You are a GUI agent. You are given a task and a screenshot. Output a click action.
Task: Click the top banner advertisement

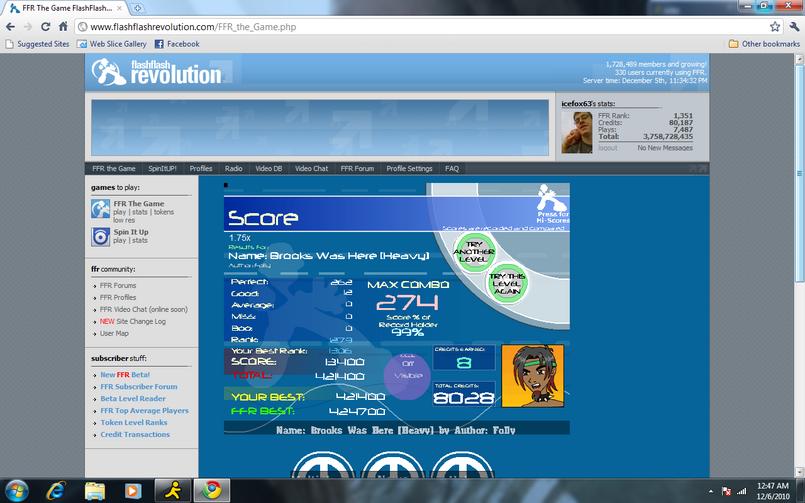[x=320, y=127]
